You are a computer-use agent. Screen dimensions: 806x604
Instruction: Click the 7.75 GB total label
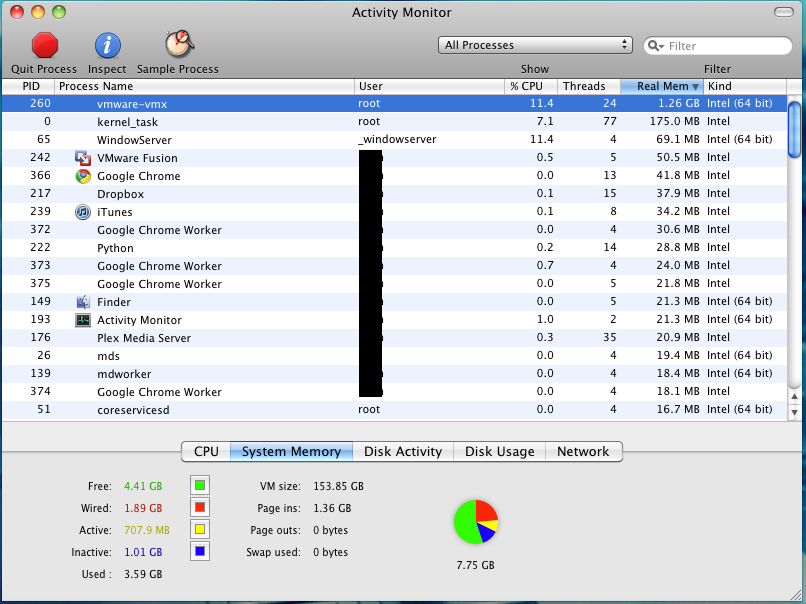(x=475, y=565)
